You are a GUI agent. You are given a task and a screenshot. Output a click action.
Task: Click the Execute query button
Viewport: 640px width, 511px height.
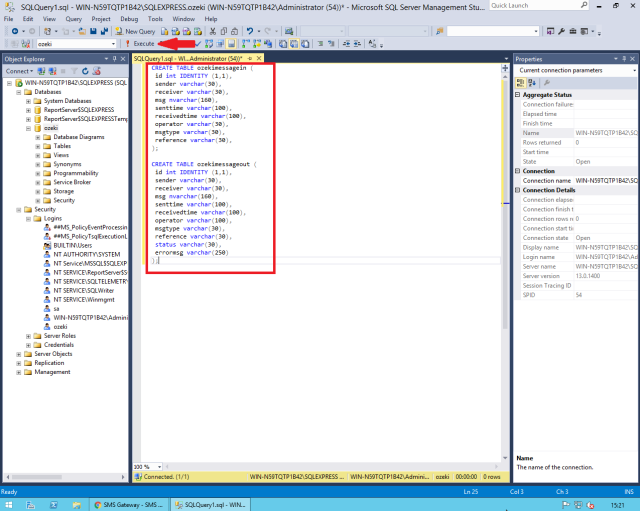coord(140,44)
